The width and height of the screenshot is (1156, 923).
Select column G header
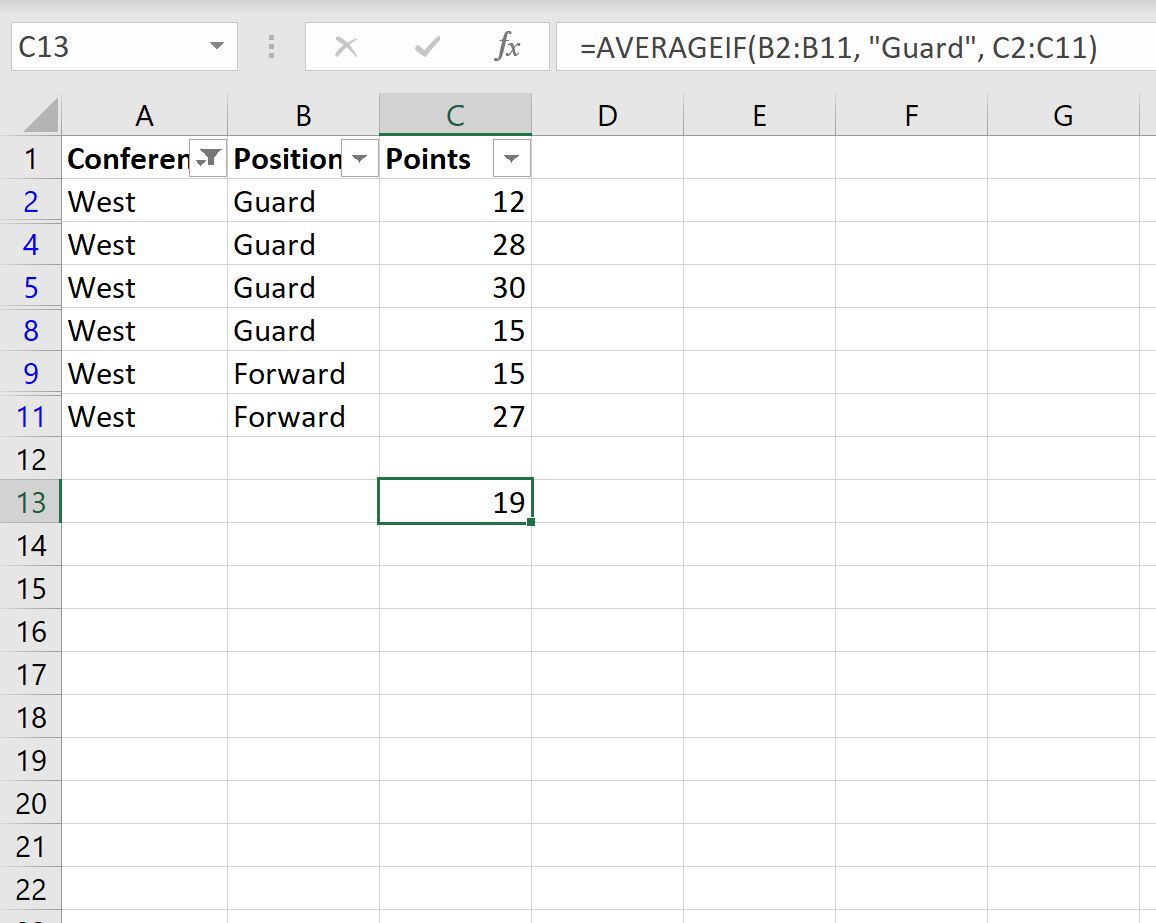[x=1063, y=115]
